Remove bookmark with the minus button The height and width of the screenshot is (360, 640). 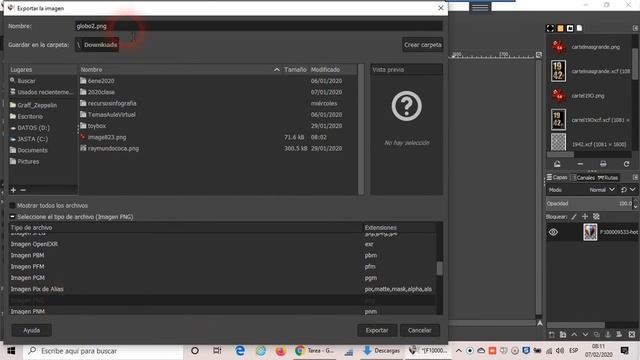(x=23, y=190)
